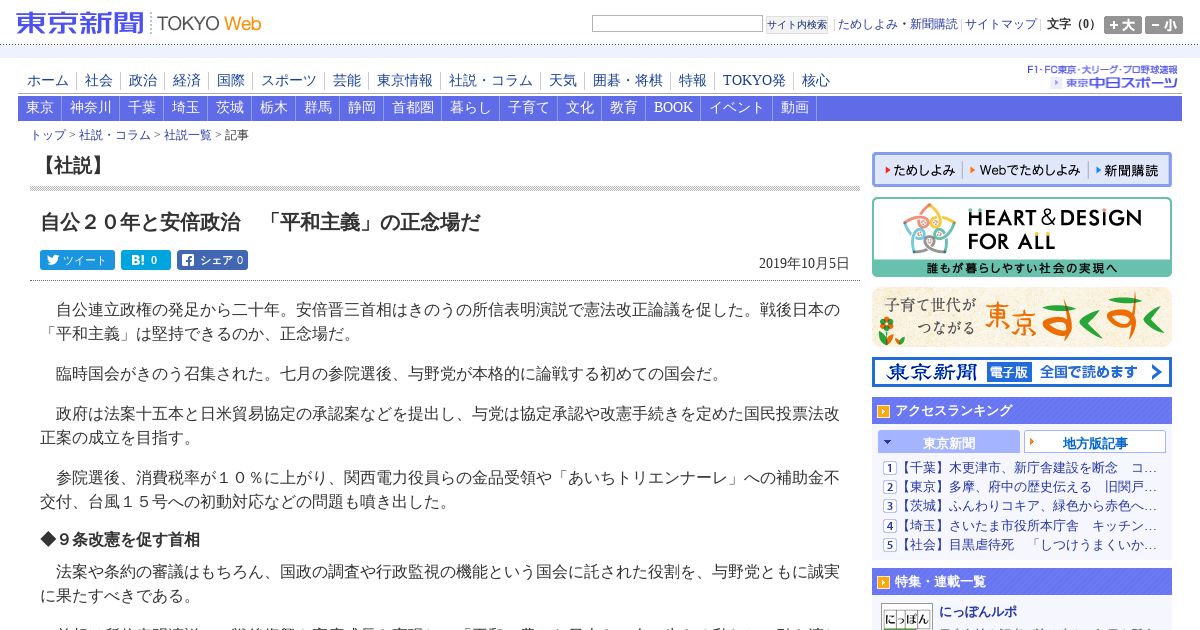
Task: Open the 東京新聞 電子版 banner
Action: [1022, 372]
